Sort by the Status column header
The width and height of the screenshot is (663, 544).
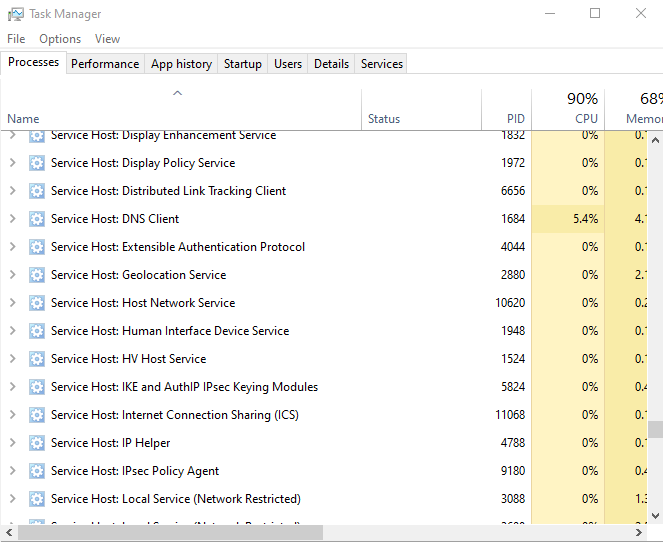(422, 109)
